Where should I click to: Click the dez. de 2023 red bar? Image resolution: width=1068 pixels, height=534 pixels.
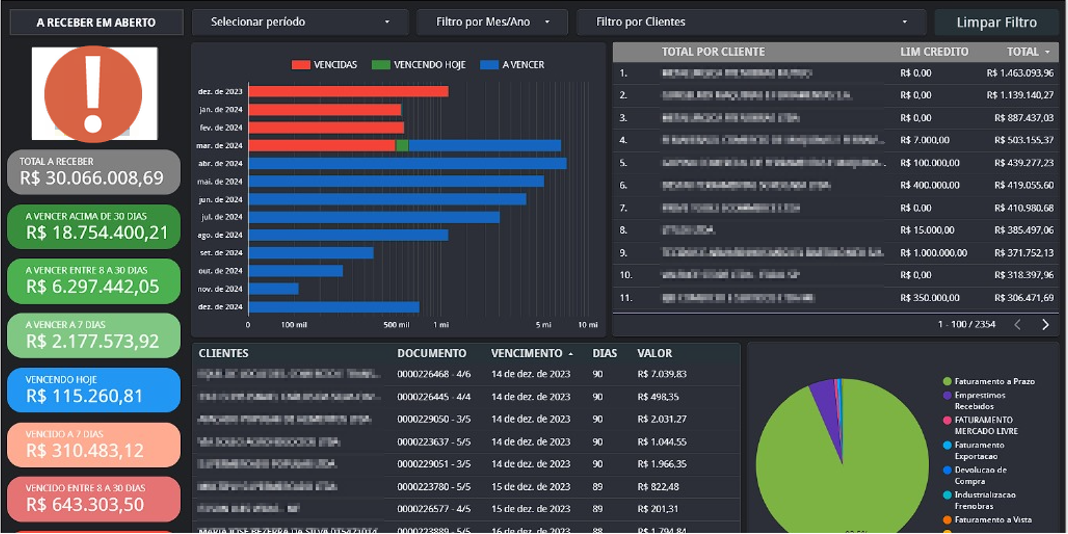[x=348, y=91]
